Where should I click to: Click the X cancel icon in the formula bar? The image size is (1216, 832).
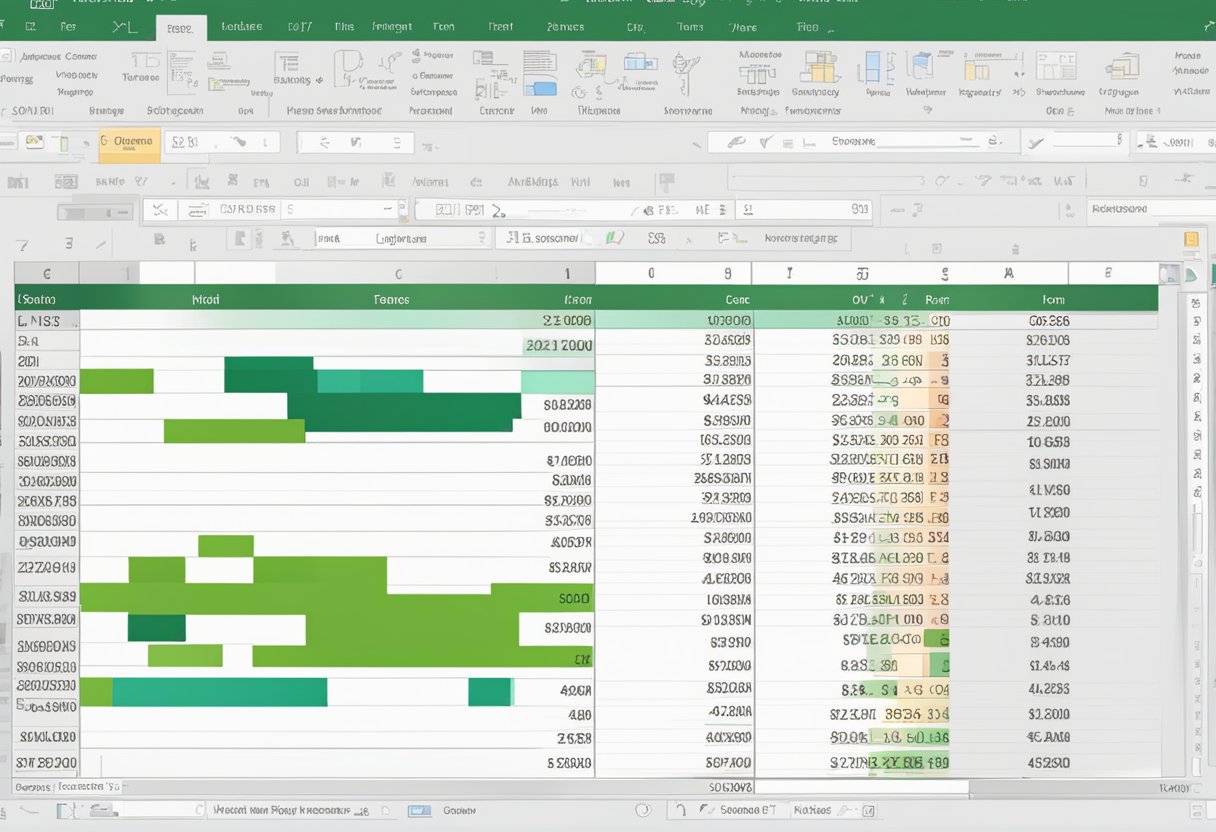(159, 210)
